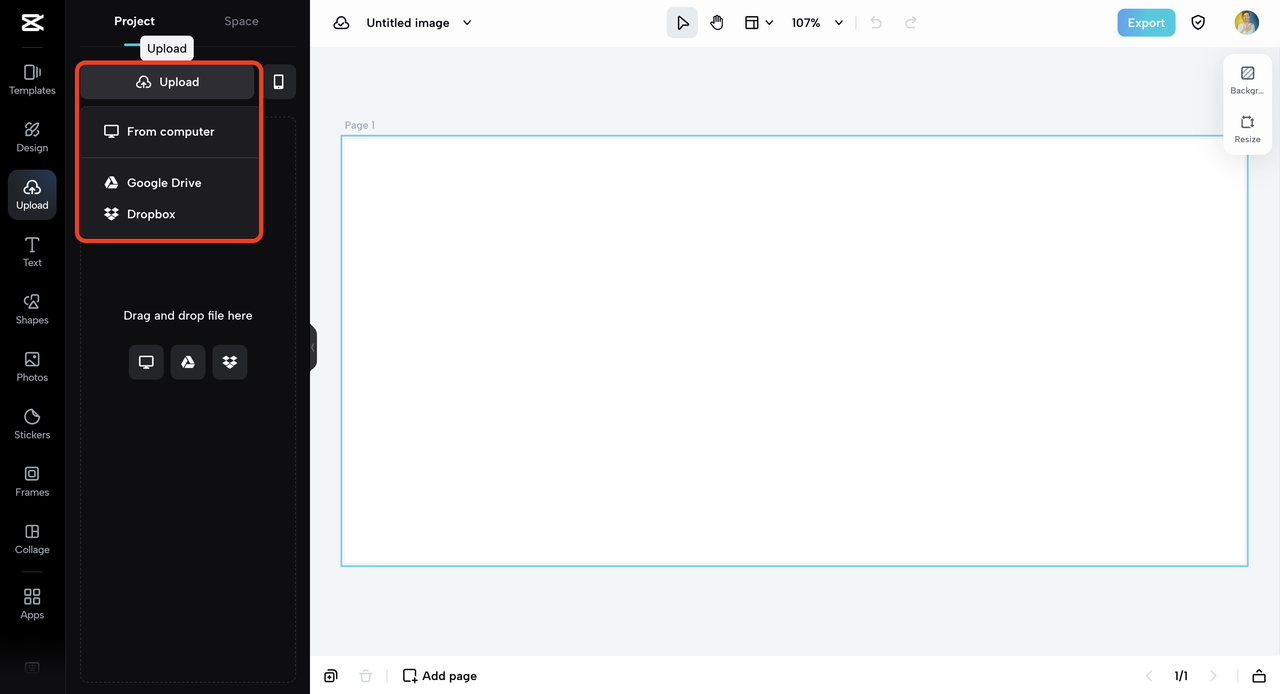Open the Shapes panel
1280x694 pixels.
(x=32, y=309)
